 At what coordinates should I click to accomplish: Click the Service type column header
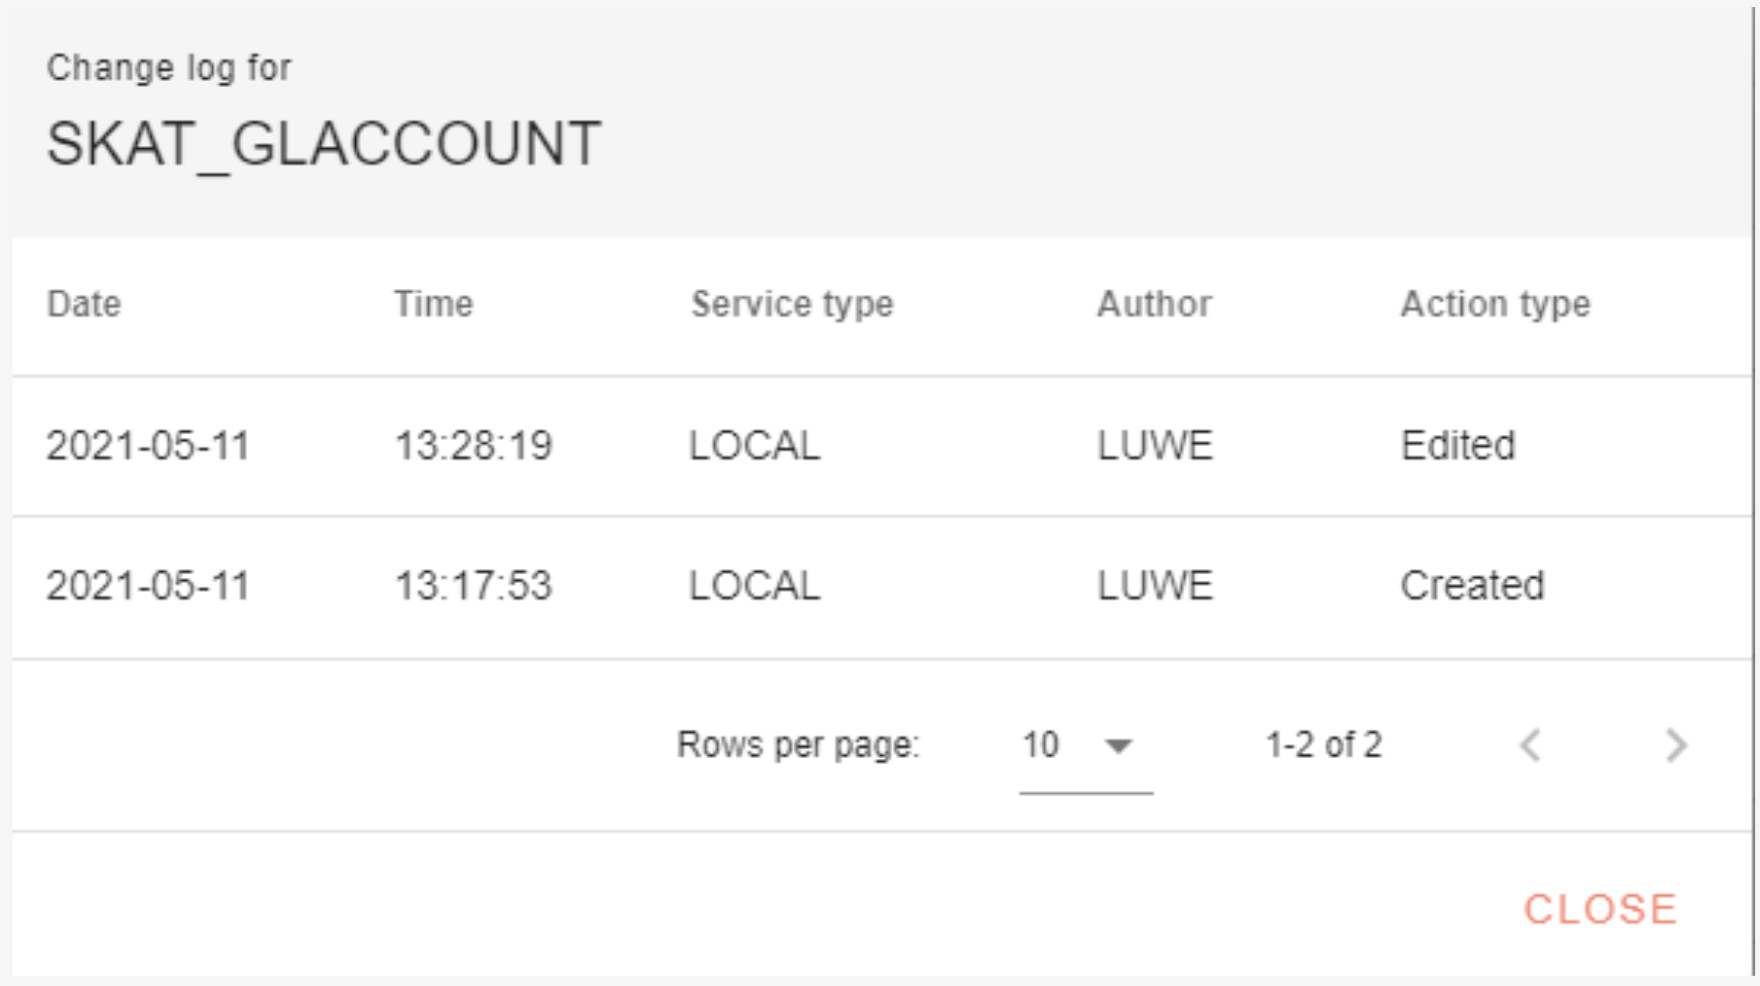(x=792, y=304)
